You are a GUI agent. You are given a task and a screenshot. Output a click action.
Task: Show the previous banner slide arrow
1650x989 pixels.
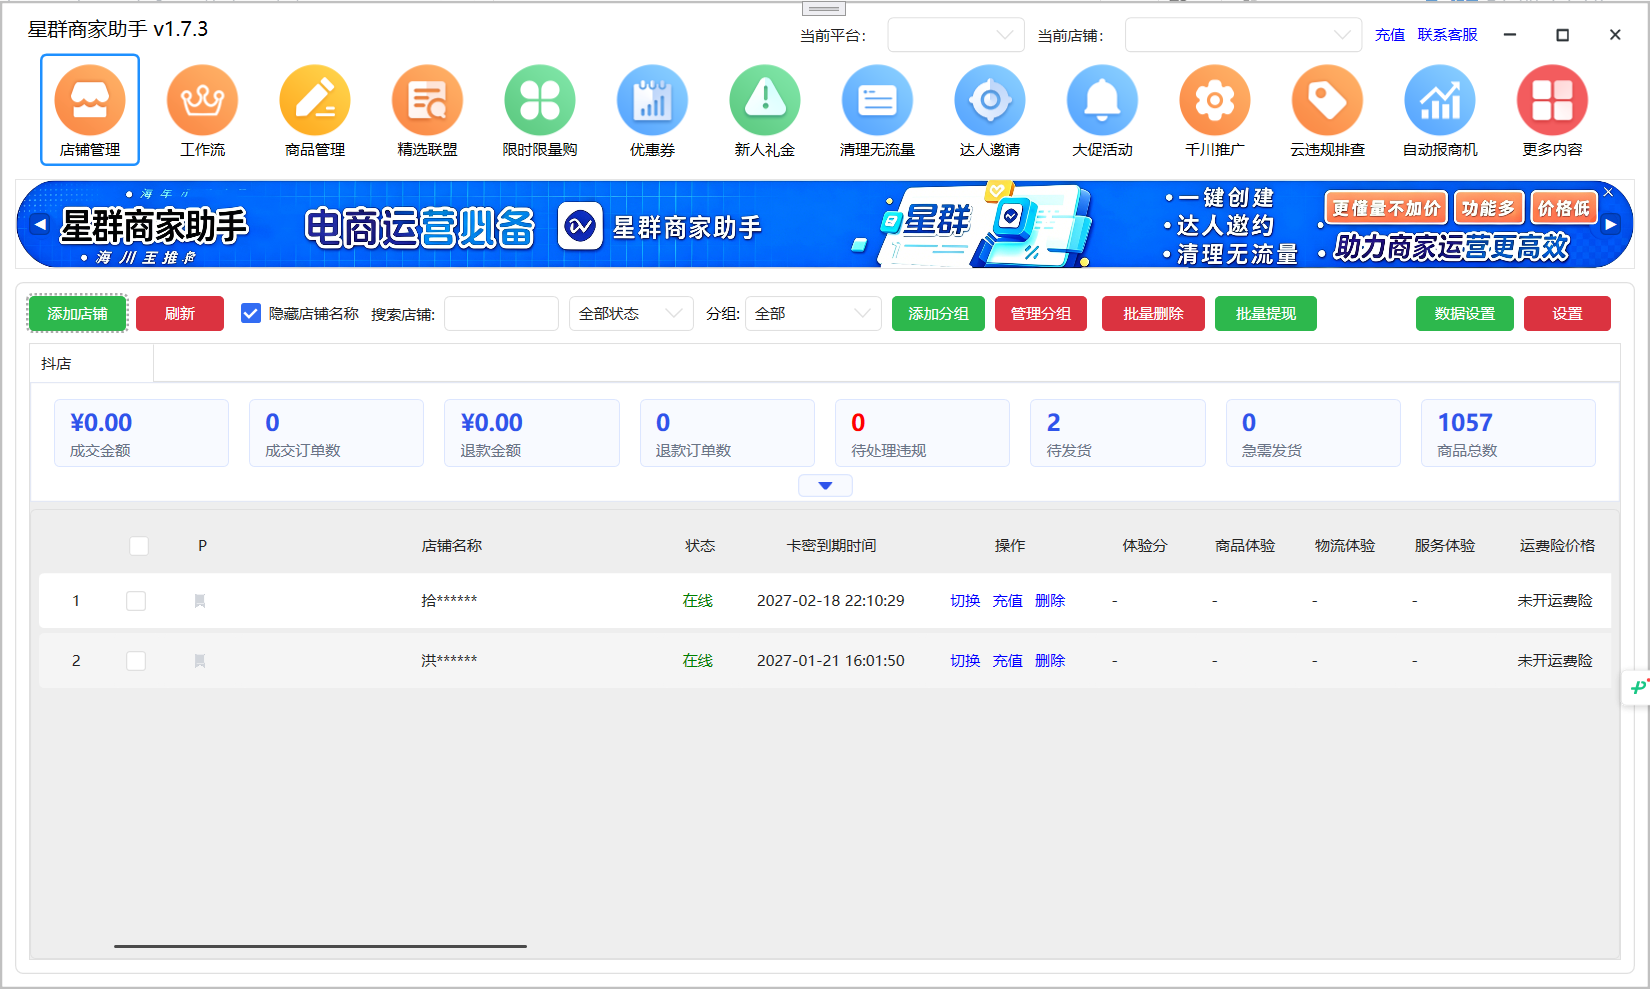point(40,224)
